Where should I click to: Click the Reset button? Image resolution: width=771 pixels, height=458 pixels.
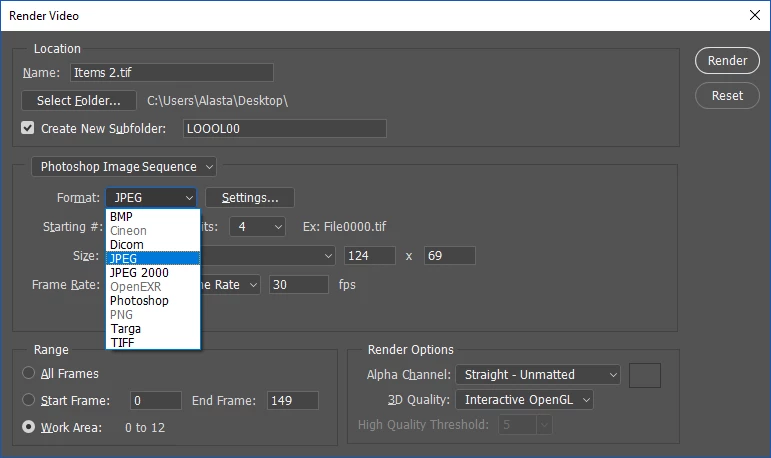727,95
